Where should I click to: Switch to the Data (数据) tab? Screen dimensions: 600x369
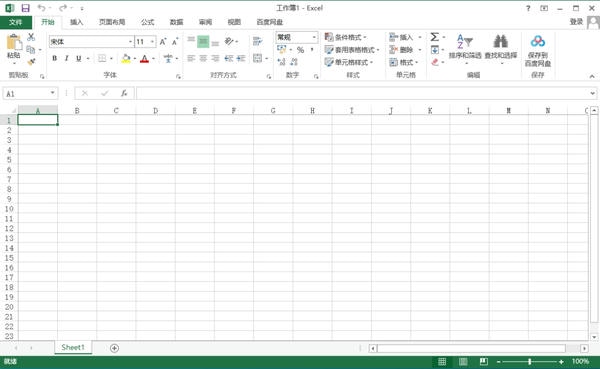pyautogui.click(x=176, y=22)
